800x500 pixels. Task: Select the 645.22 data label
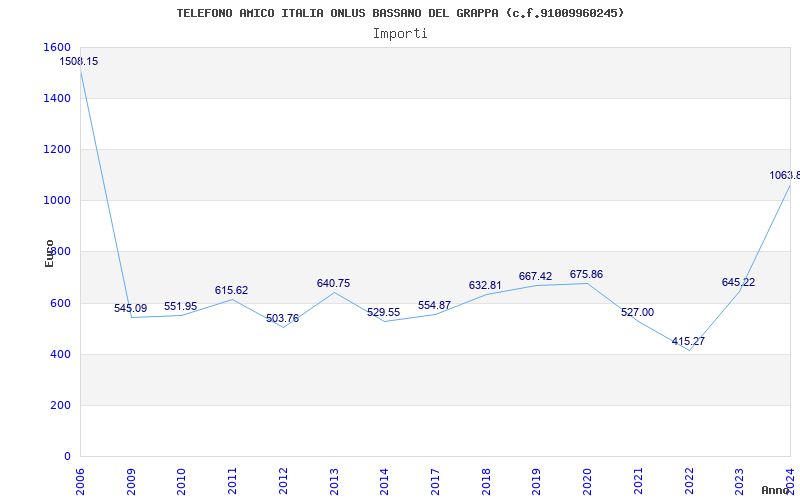[x=738, y=283]
